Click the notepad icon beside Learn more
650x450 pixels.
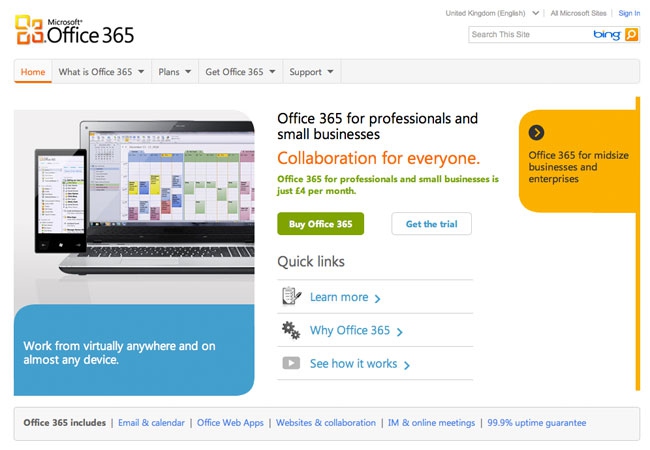291,296
